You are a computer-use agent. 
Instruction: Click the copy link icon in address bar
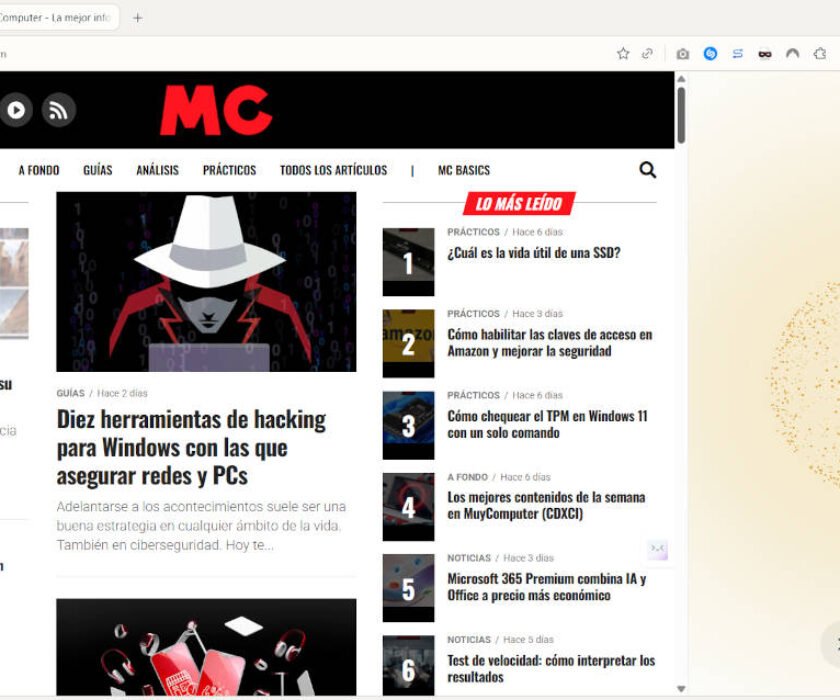point(648,54)
